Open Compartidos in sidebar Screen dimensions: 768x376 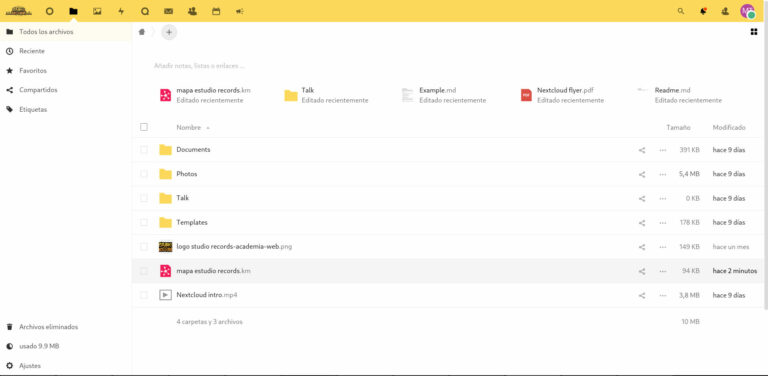click(x=66, y=90)
